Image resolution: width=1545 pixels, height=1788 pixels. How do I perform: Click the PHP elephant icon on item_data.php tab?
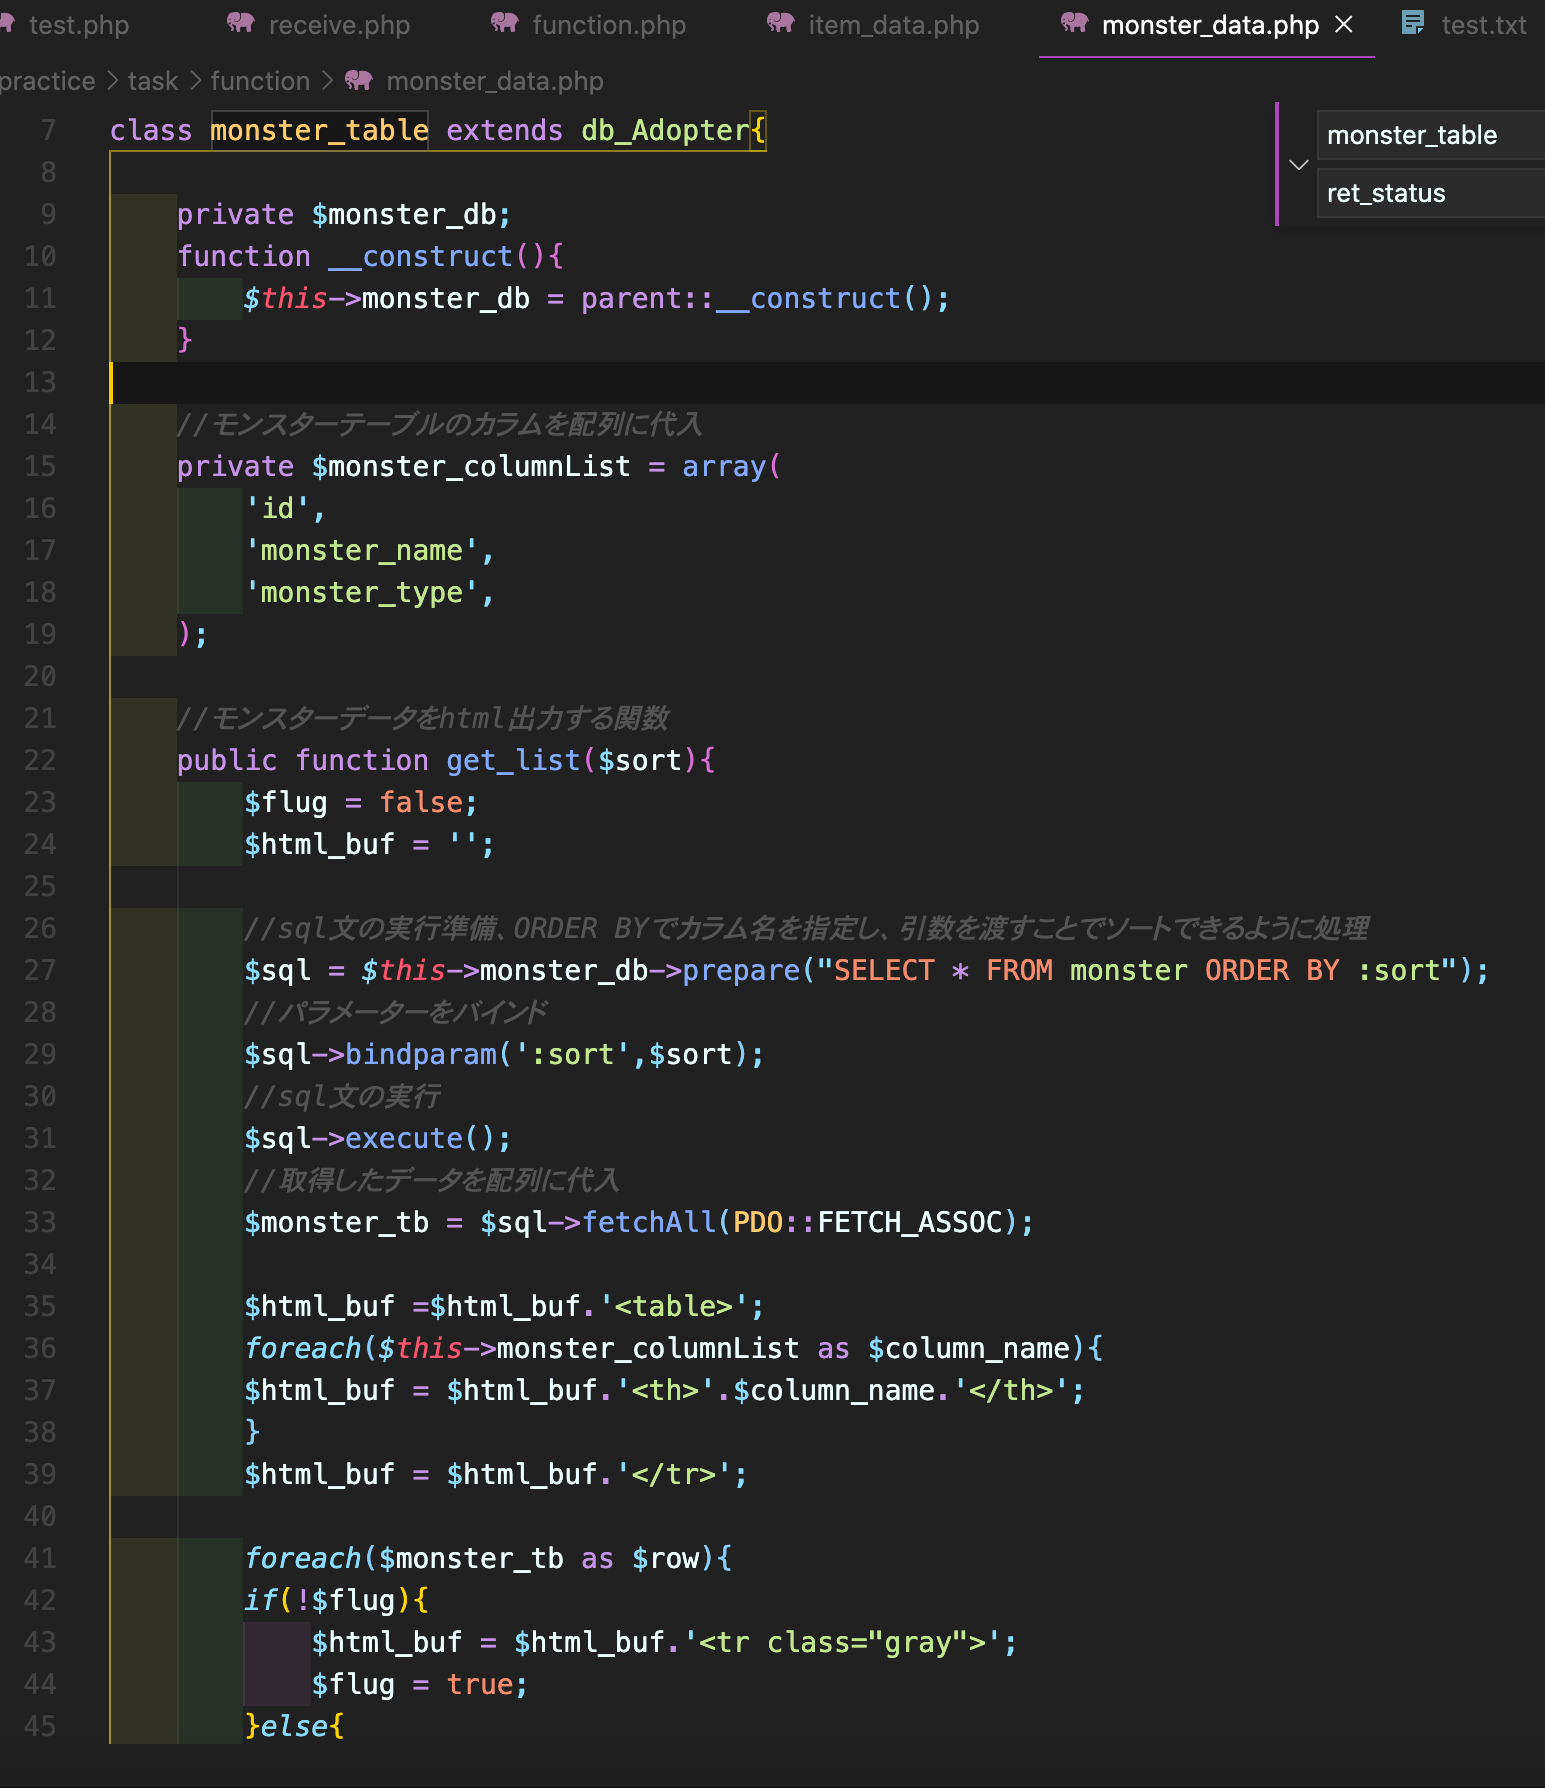point(781,23)
